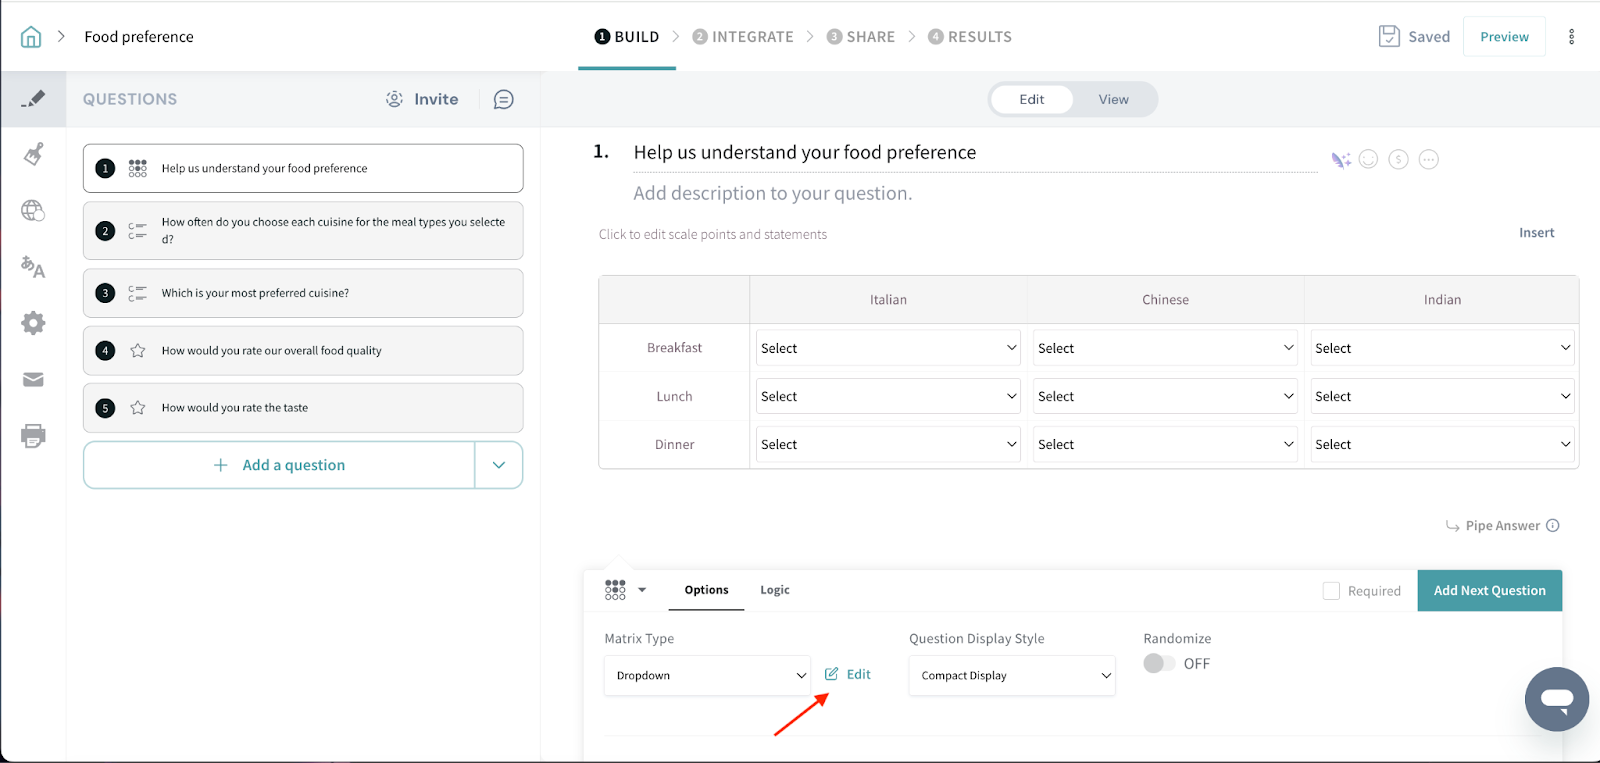Click the three-dot more options menu
This screenshot has width=1600, height=763.
[1571, 37]
